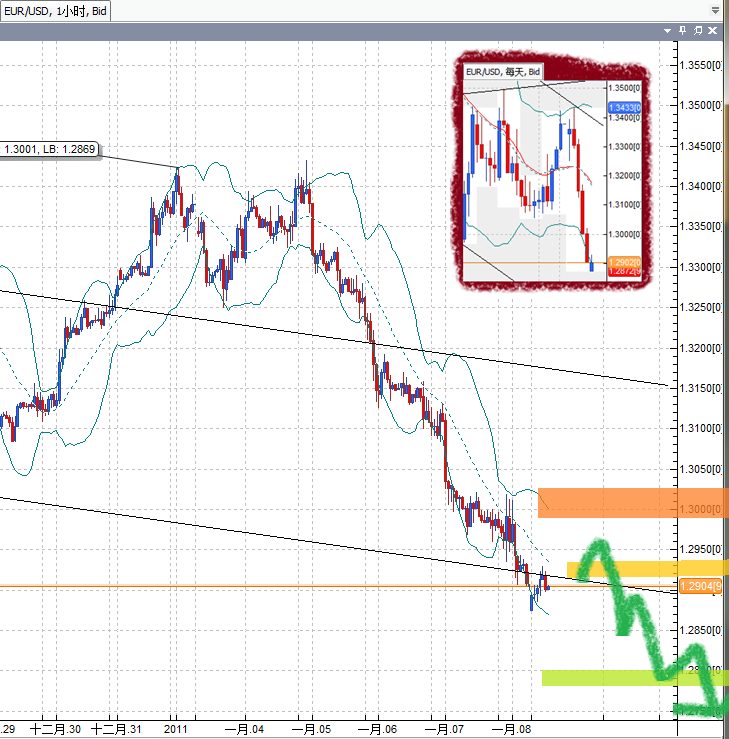Image resolution: width=729 pixels, height=739 pixels.
Task: Click the 一月.06 date label
Action: click(377, 729)
